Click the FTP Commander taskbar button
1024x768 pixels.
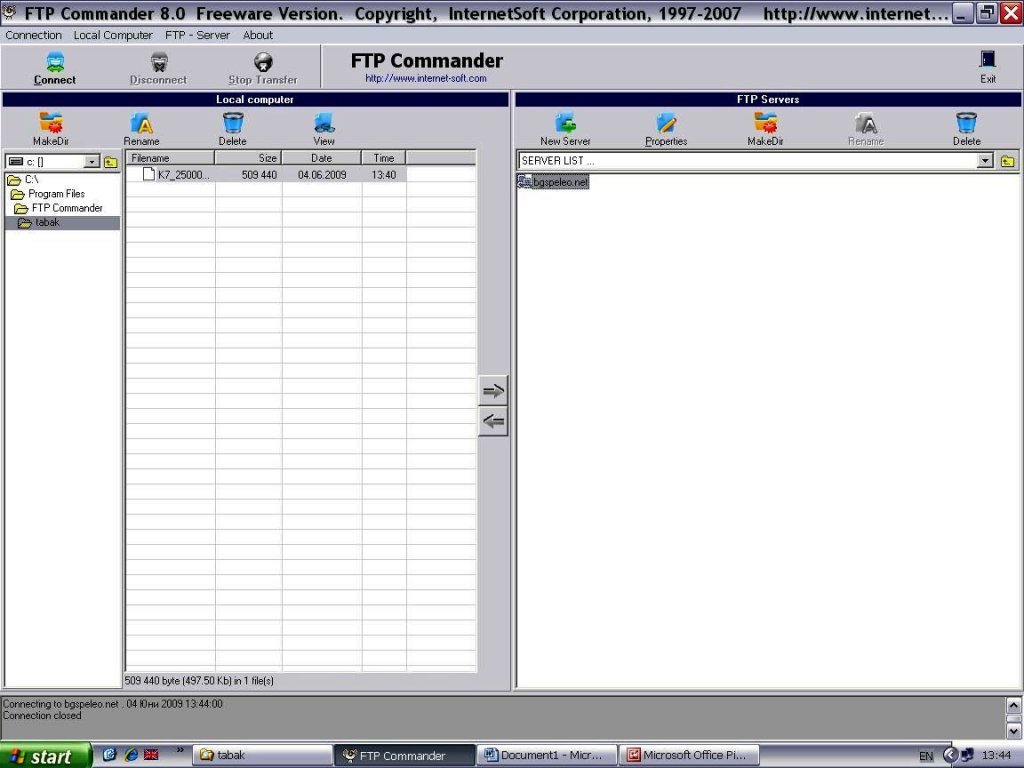(x=405, y=756)
